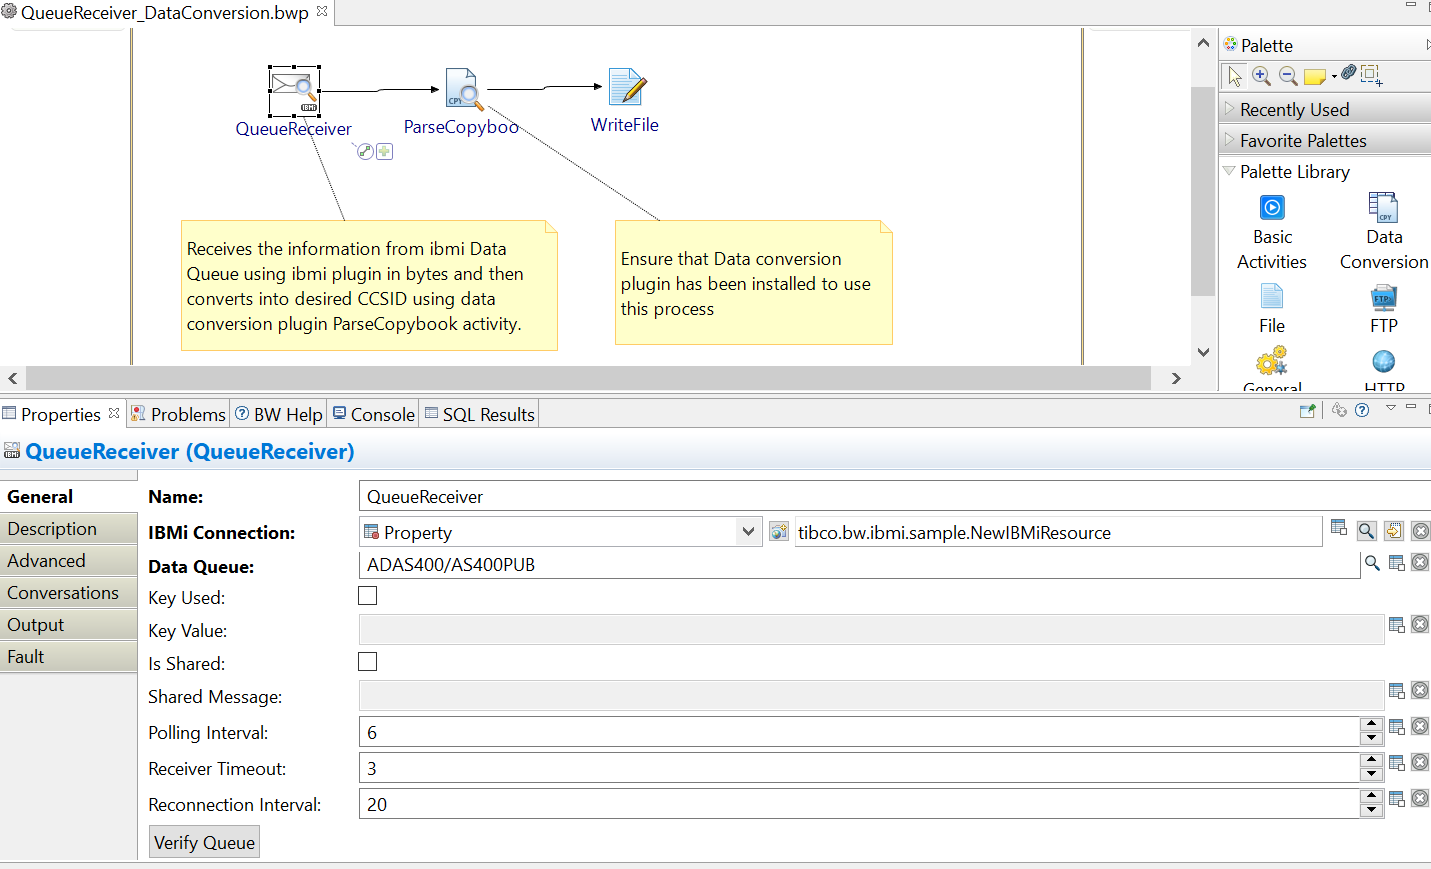Enable the Is Shared checkbox
This screenshot has height=869, width=1431.
pos(368,662)
